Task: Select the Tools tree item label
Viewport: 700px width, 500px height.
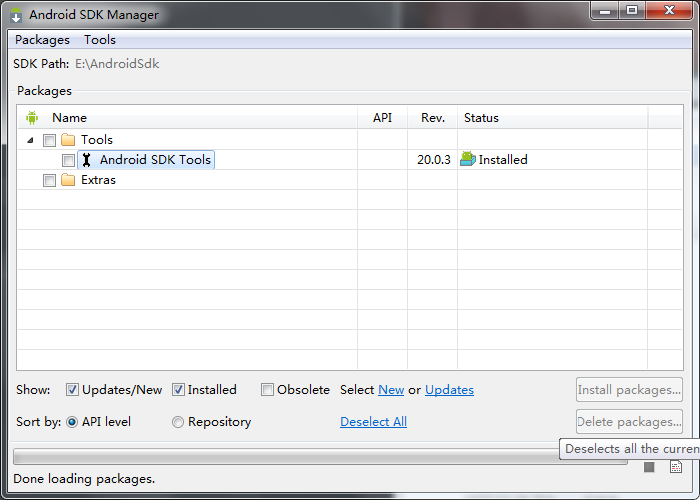Action: point(97,140)
